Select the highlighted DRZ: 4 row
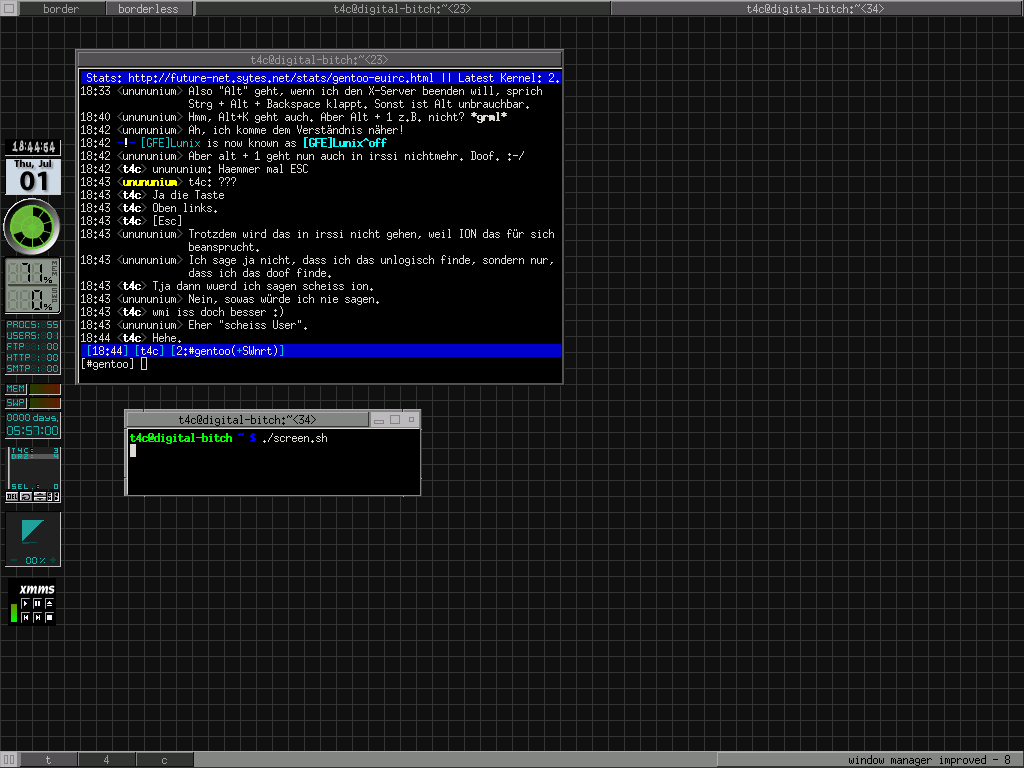 point(35,456)
